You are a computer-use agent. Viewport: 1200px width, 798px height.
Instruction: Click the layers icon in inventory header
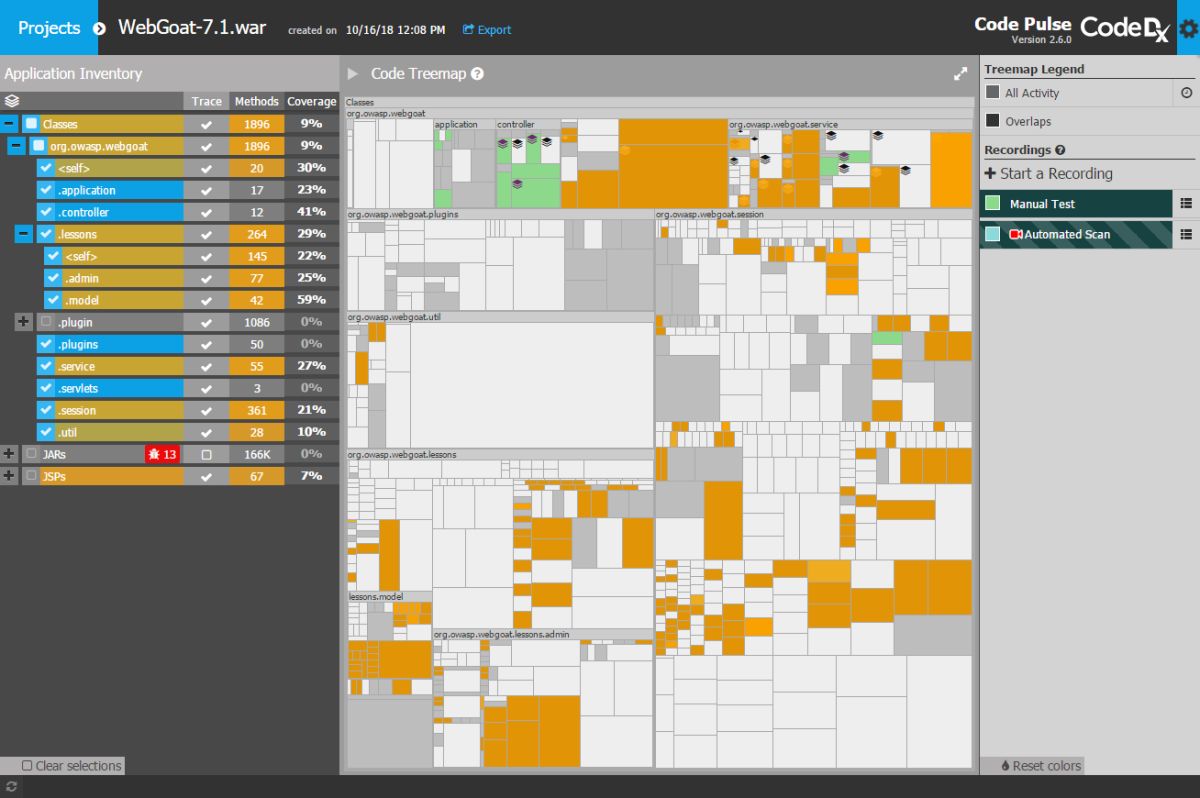pyautogui.click(x=12, y=101)
